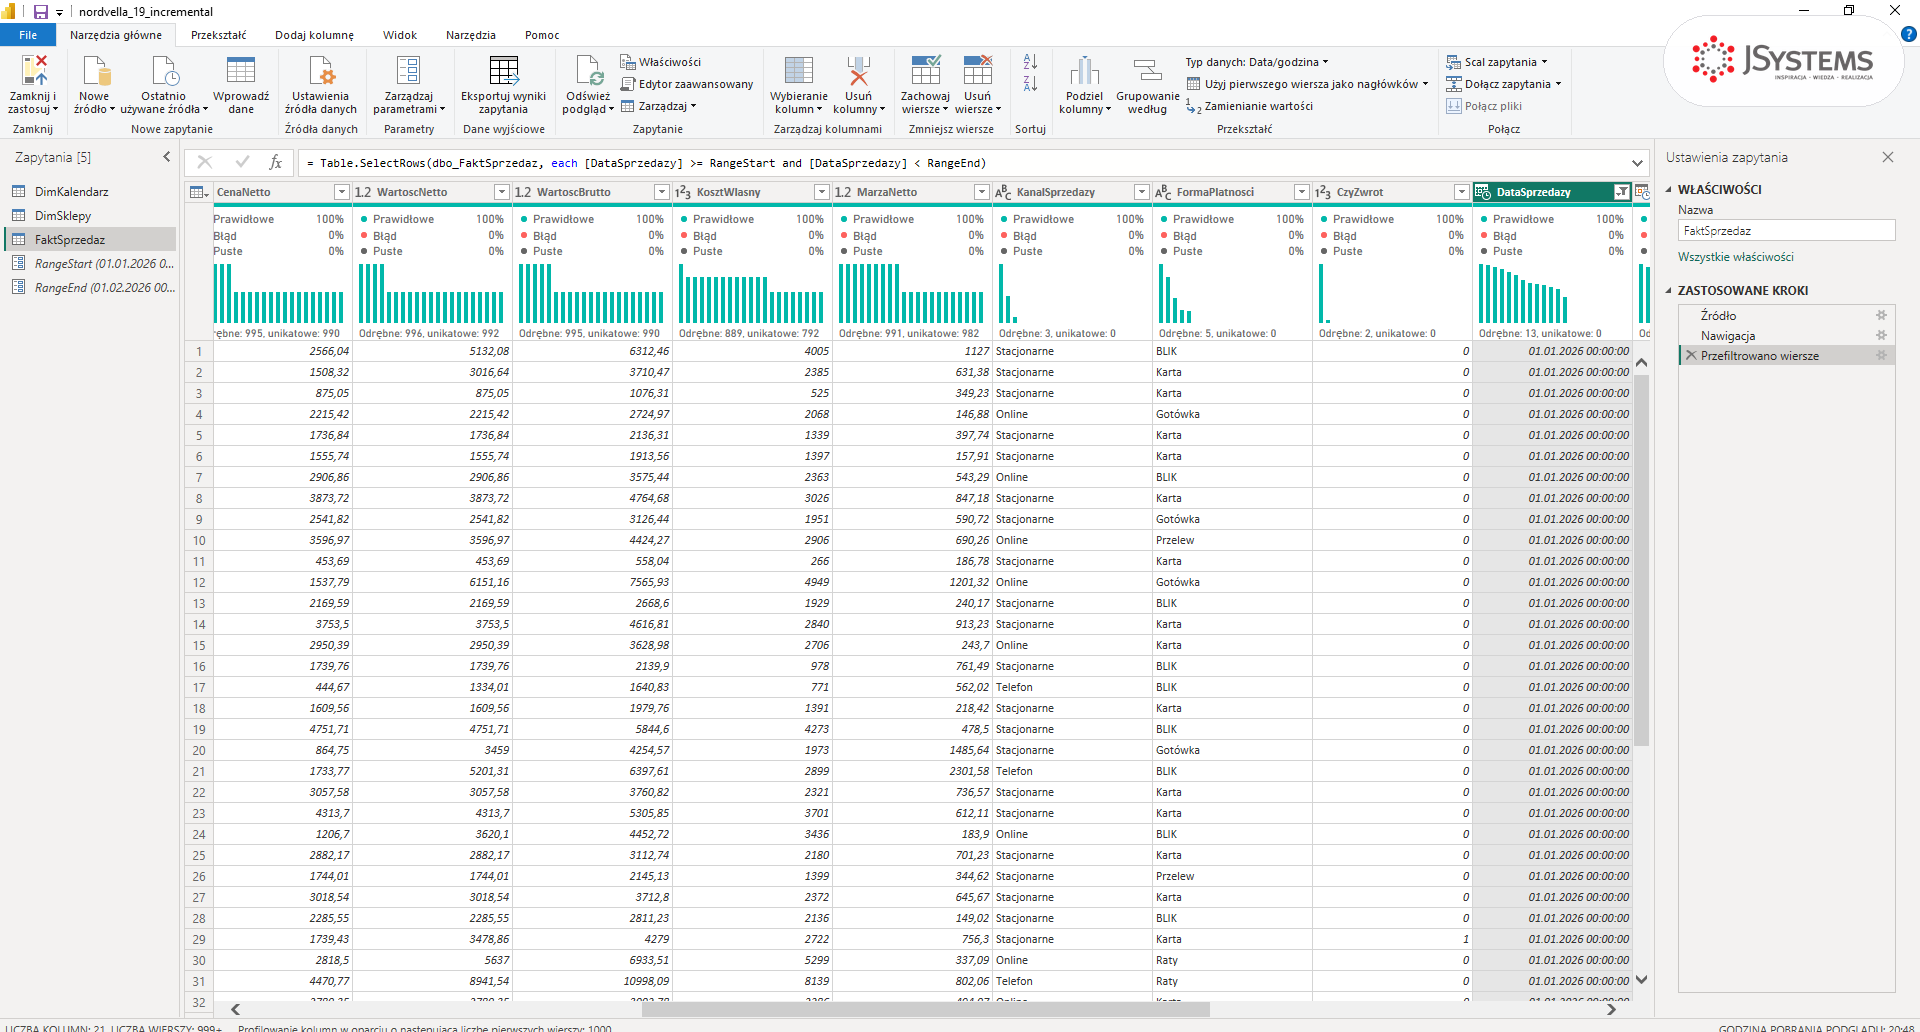The height and width of the screenshot is (1032, 1920).
Task: Open MarzaNetto column filter dropdown
Action: click(981, 192)
